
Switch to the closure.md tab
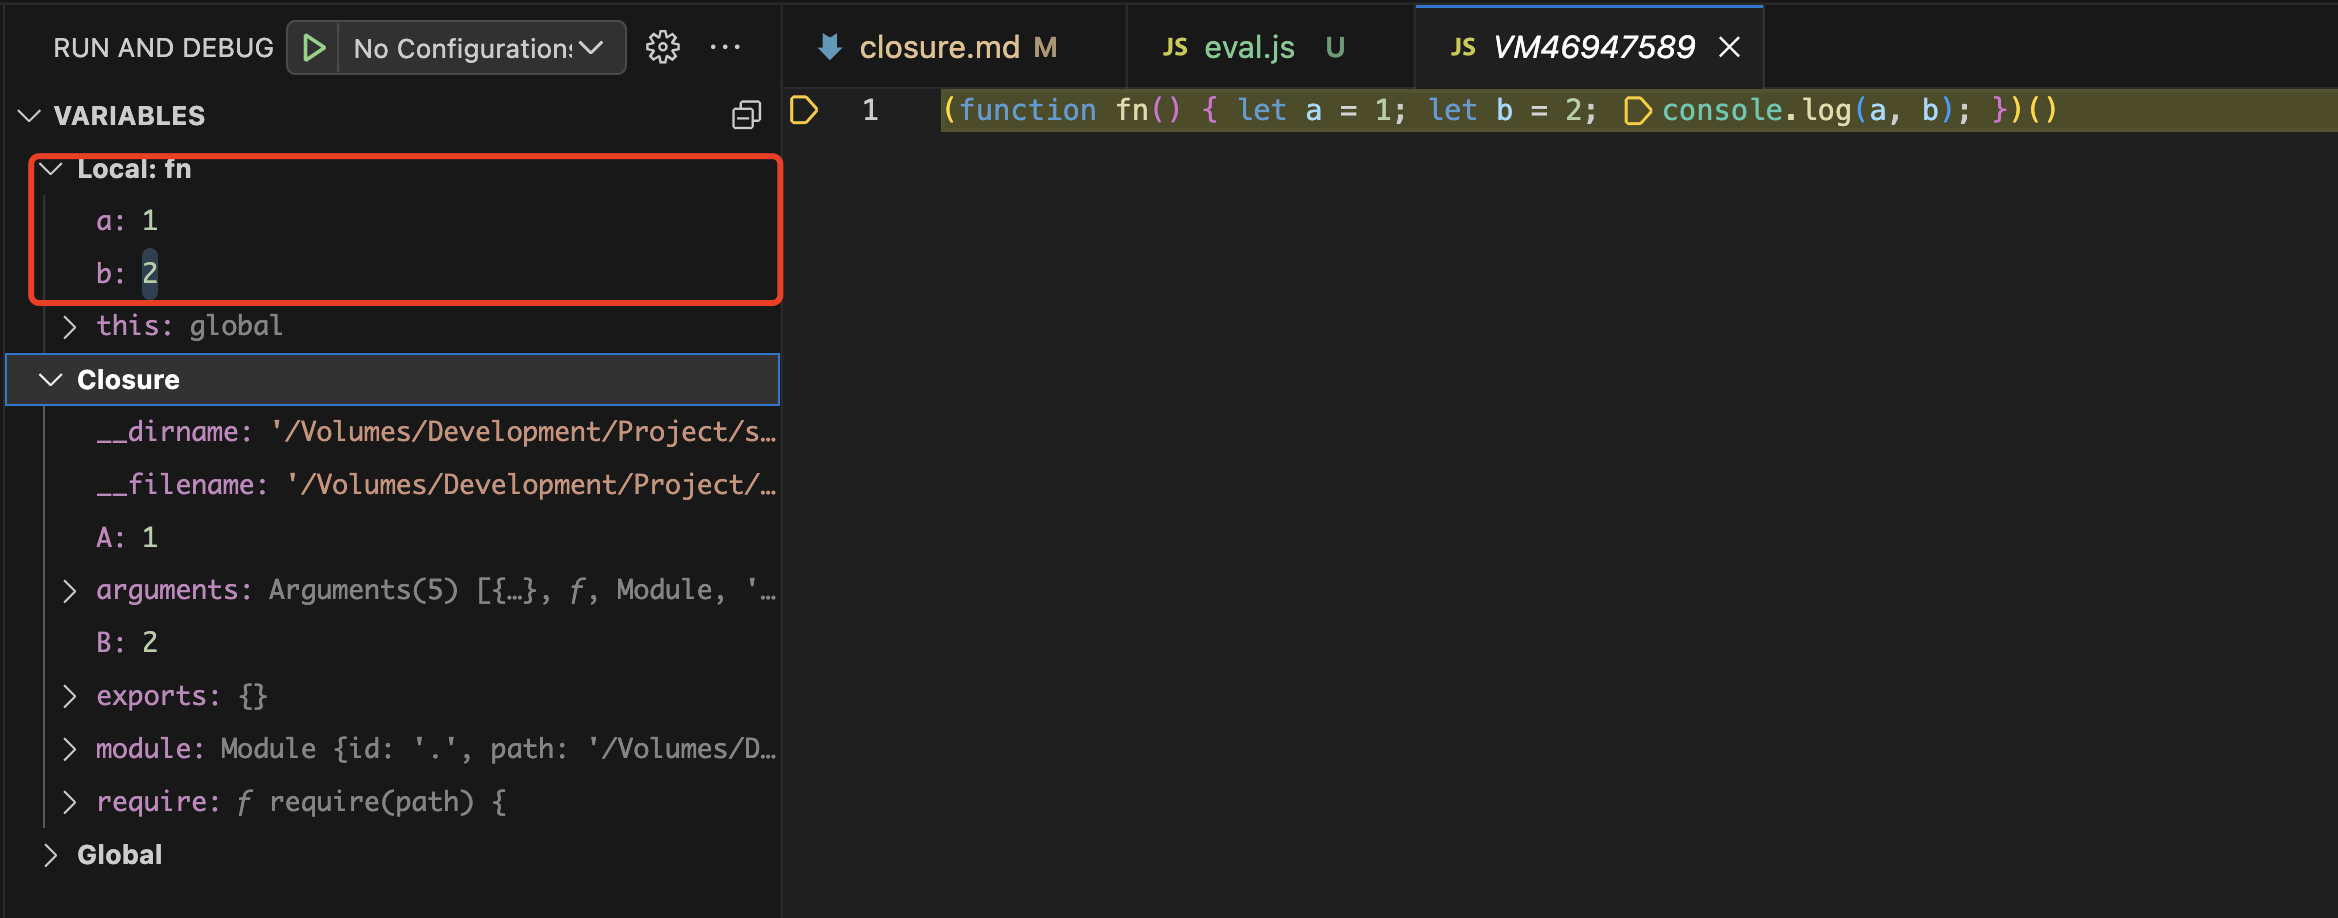click(954, 47)
